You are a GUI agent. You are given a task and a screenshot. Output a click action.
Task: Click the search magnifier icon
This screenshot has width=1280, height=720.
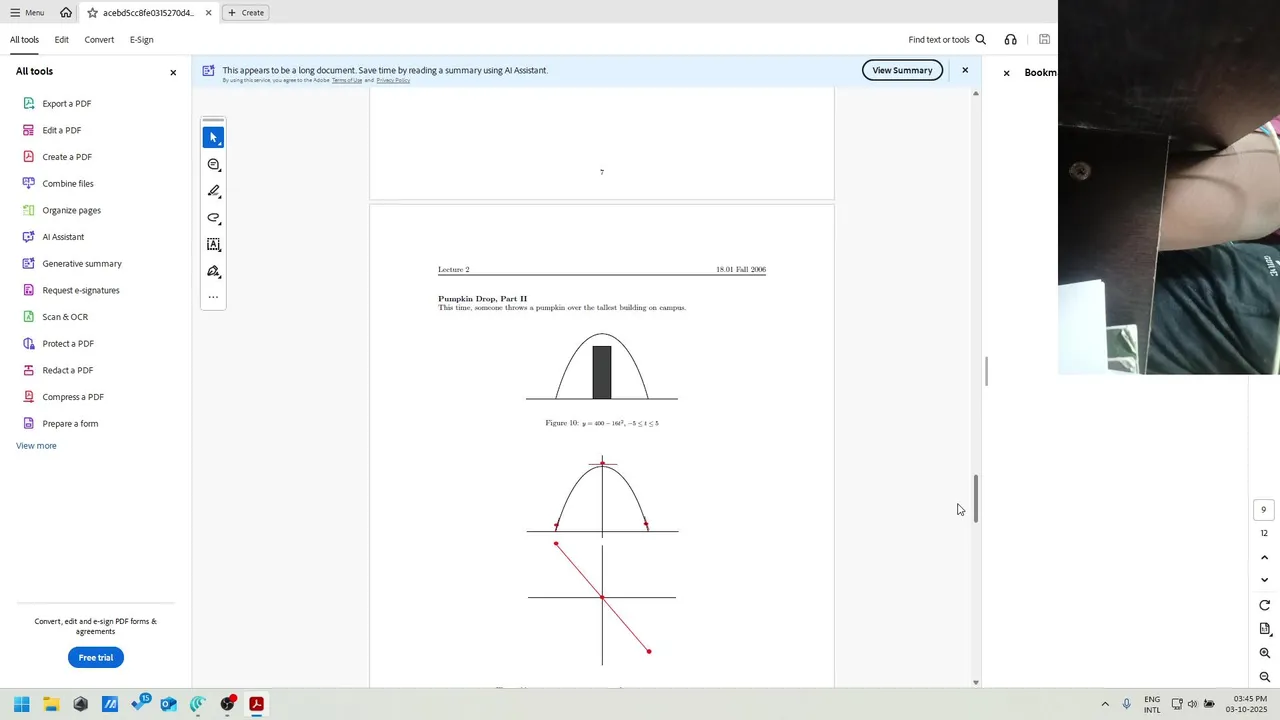point(980,40)
